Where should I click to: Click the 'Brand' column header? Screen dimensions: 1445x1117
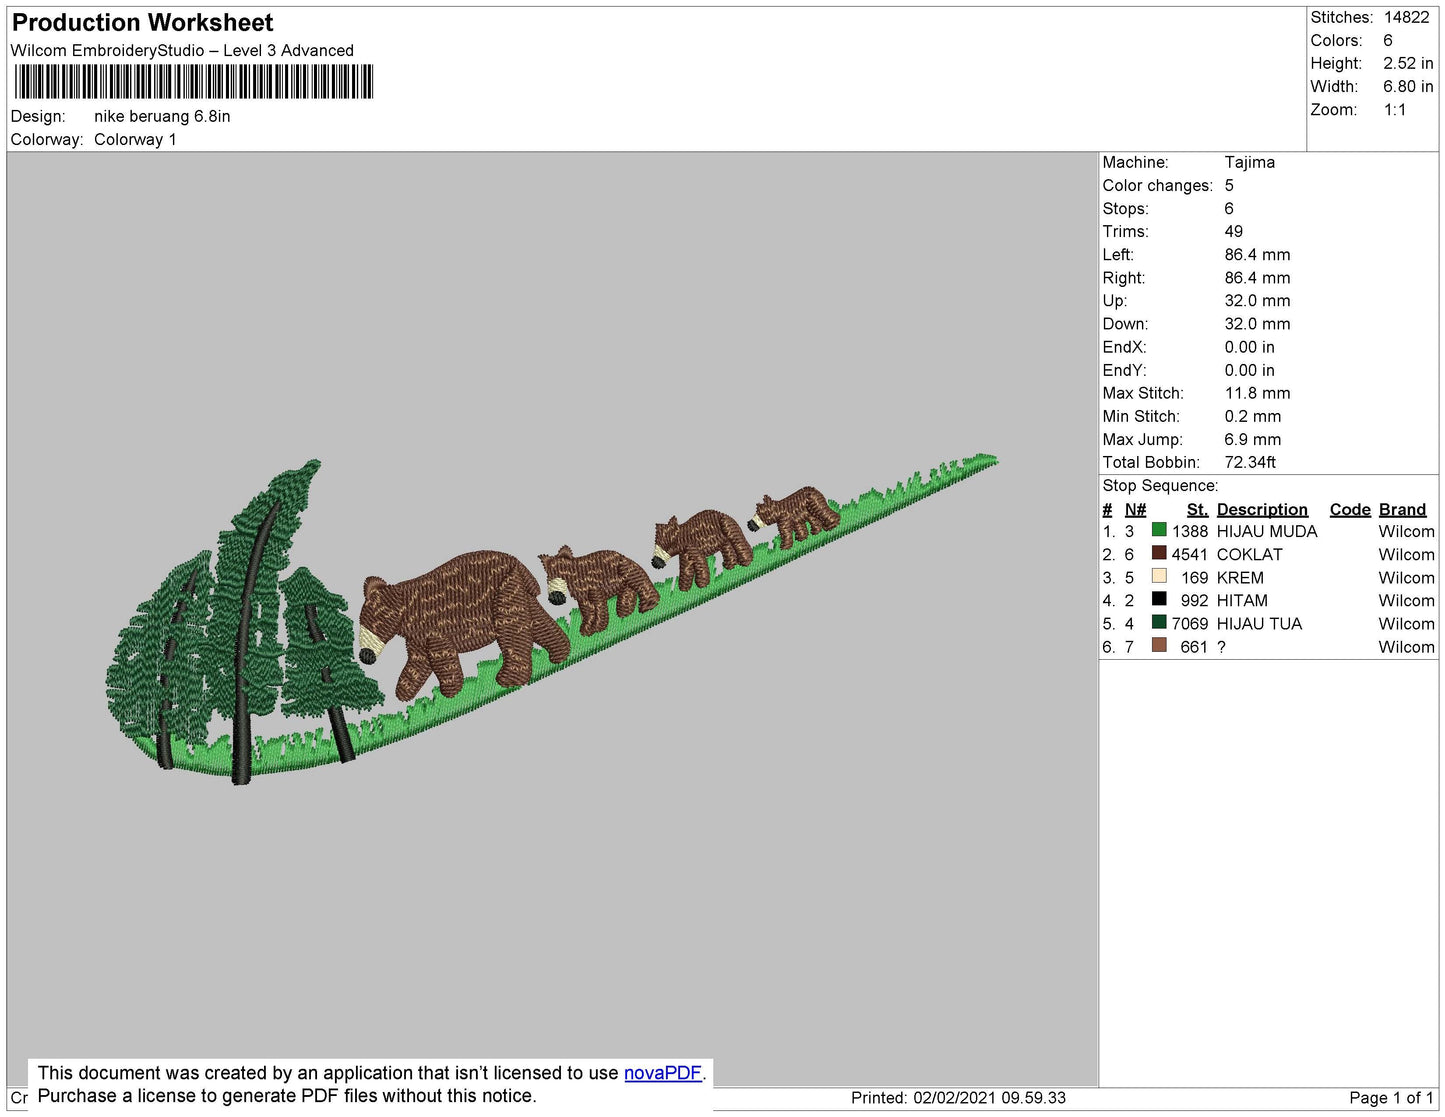1403,509
